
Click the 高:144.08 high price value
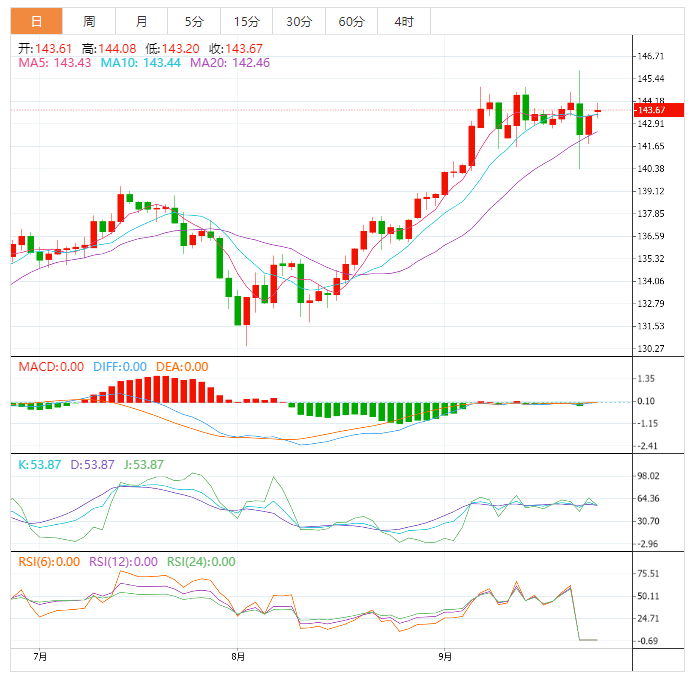click(109, 48)
